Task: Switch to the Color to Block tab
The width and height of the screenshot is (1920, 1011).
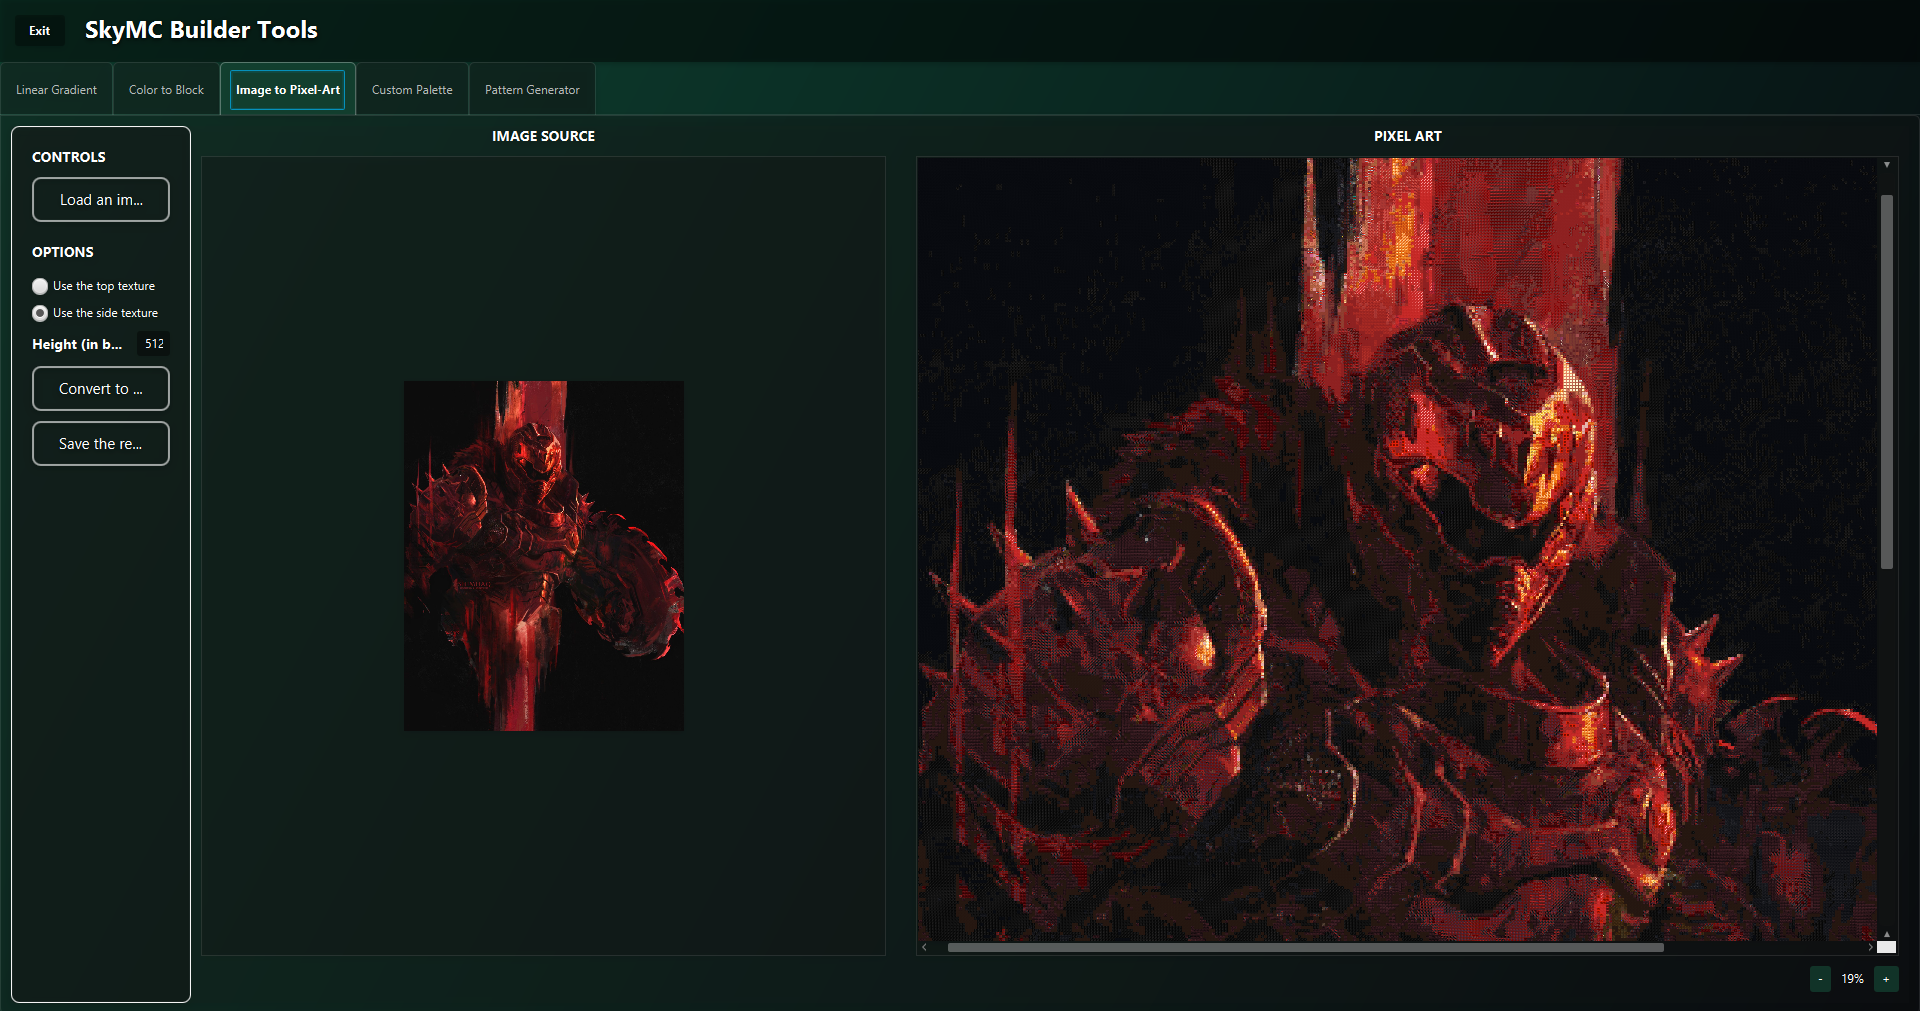Action: [x=166, y=90]
